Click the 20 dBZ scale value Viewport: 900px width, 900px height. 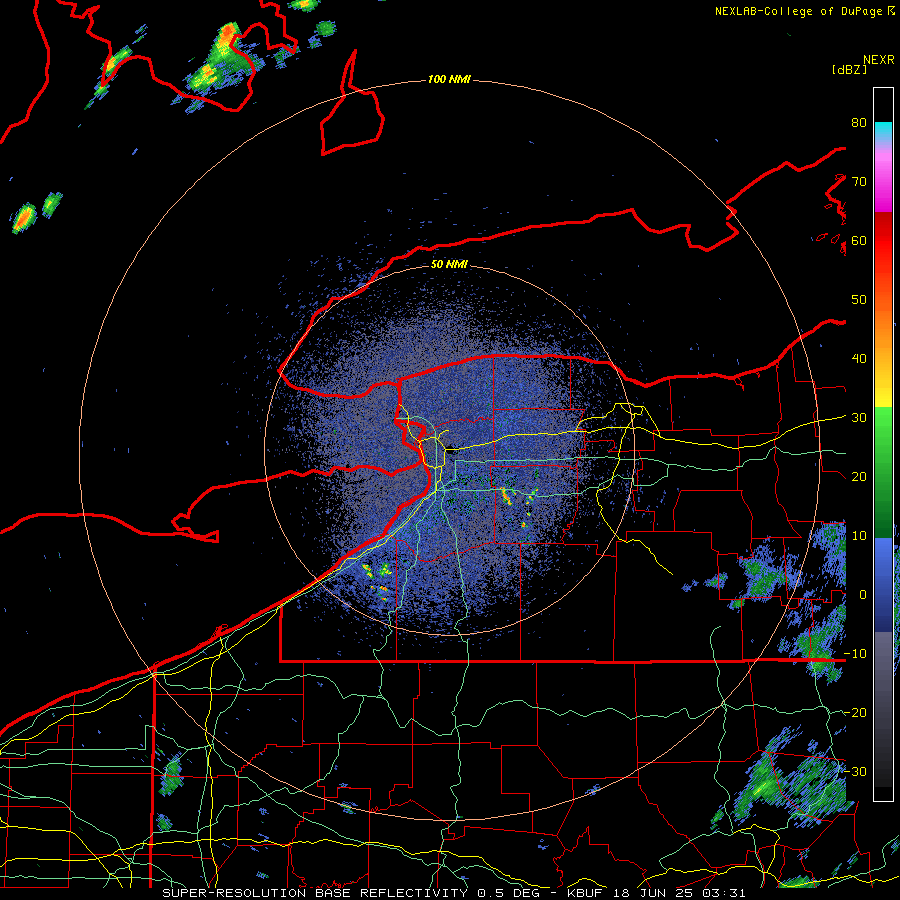coord(859,476)
